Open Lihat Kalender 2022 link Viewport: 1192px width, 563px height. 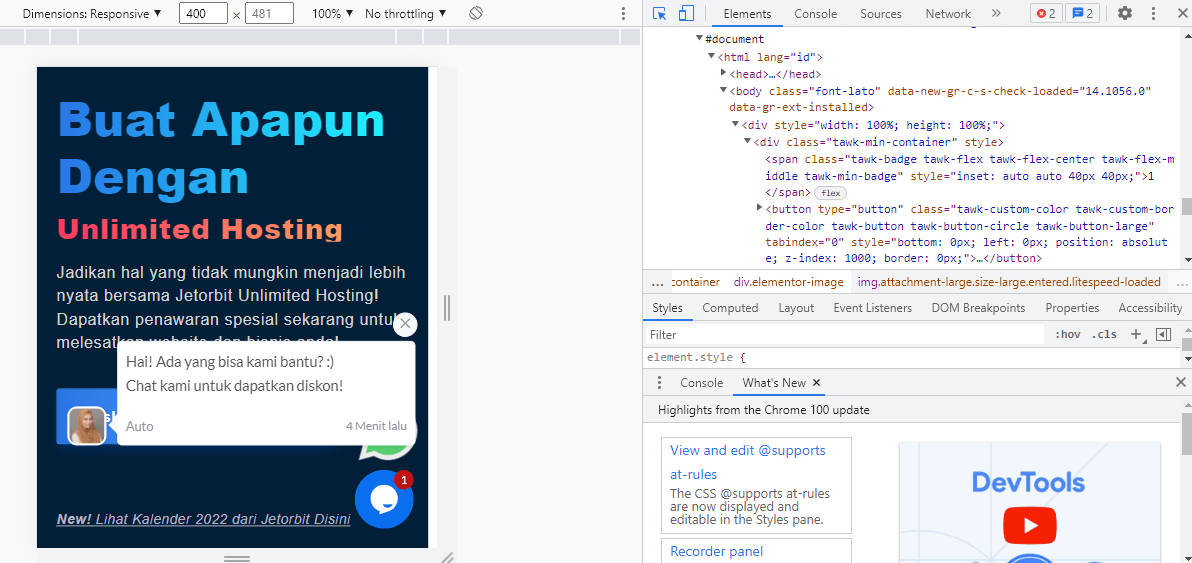(204, 520)
